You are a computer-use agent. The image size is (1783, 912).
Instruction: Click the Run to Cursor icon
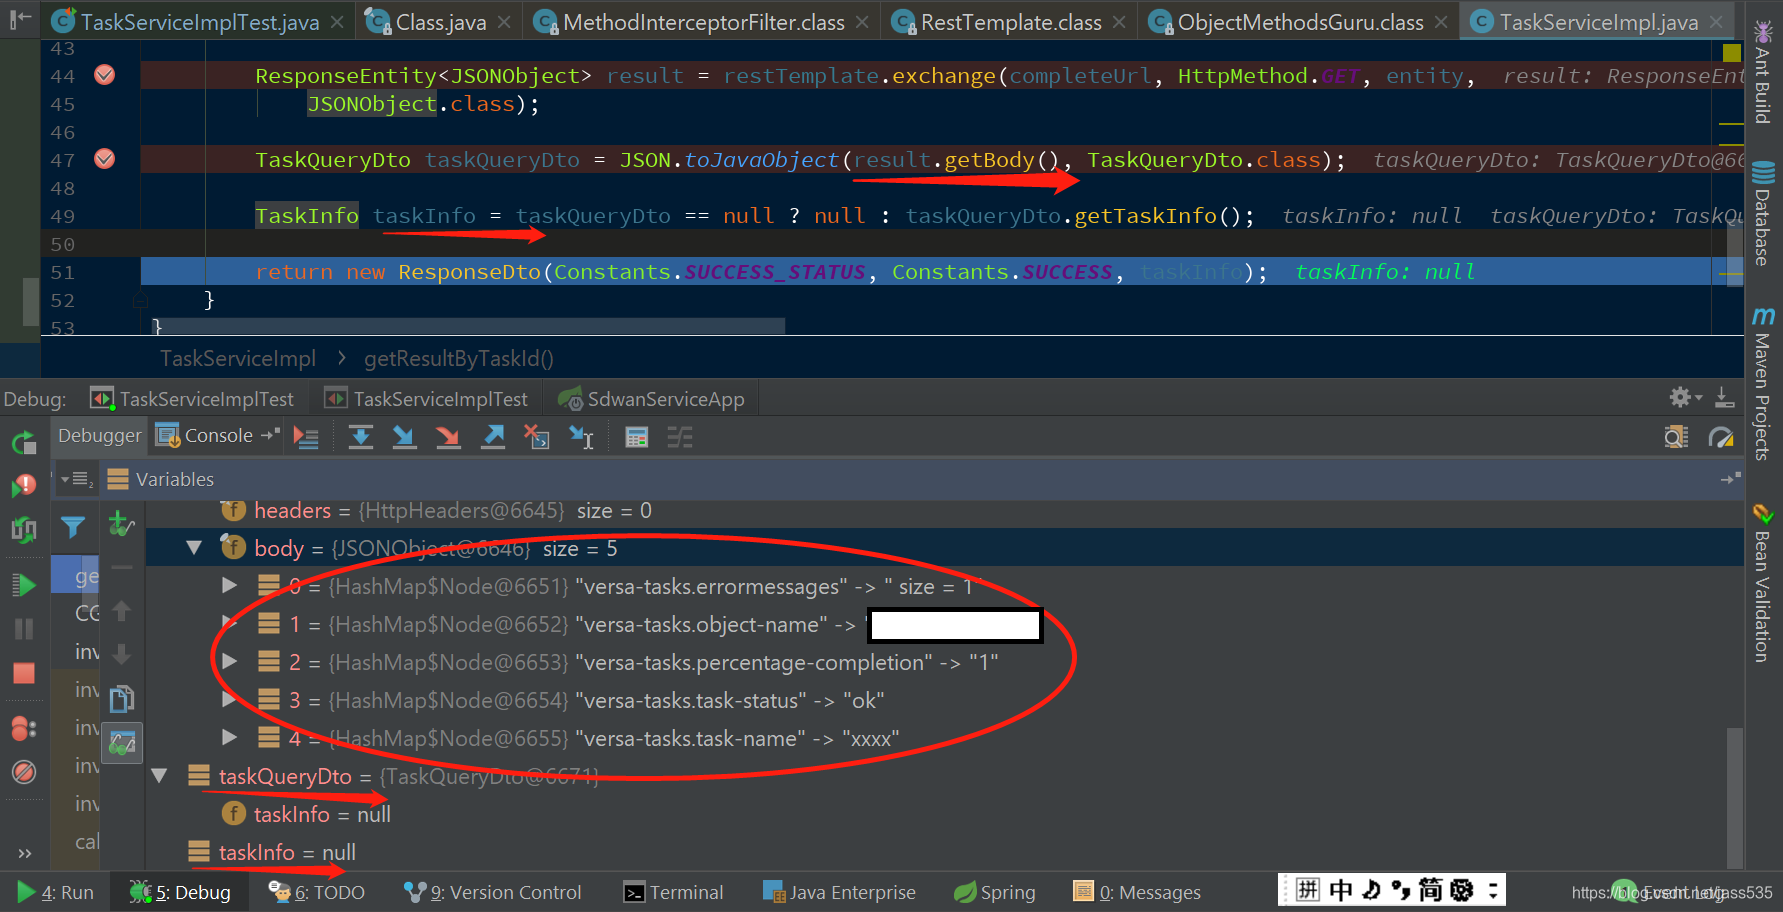[581, 436]
